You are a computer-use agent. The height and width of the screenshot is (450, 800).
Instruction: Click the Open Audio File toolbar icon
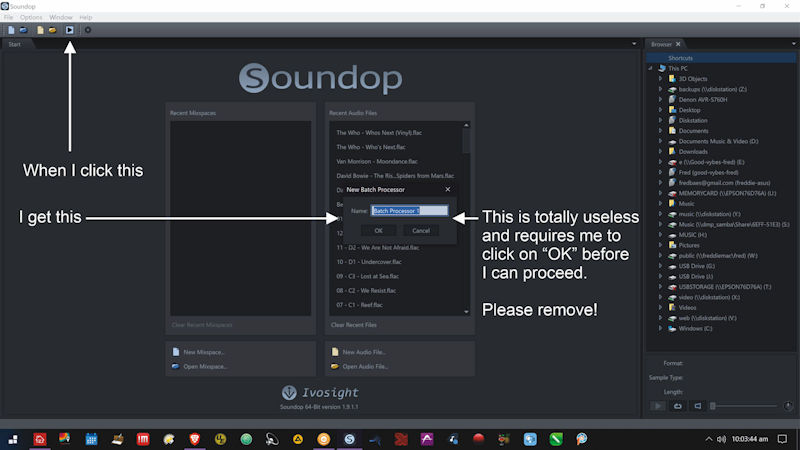tap(52, 30)
